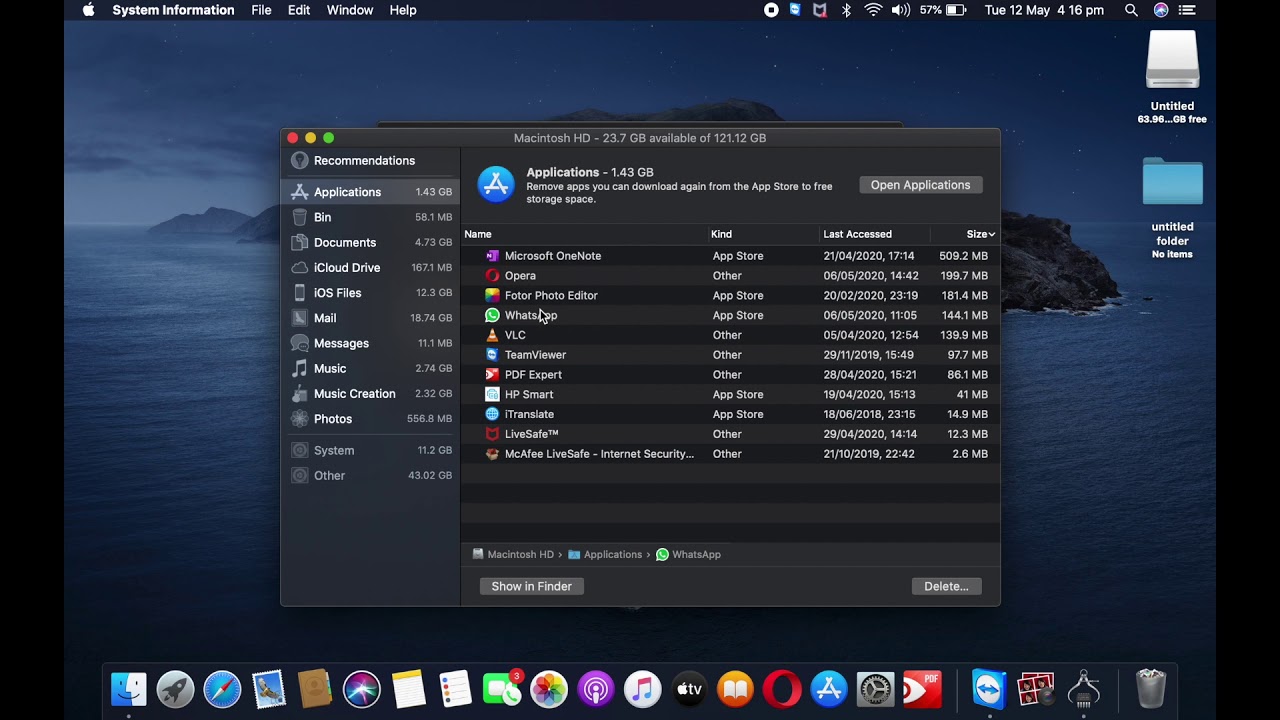Click the battery status in menu bar
Viewport: 1280px width, 720px height.
click(943, 10)
